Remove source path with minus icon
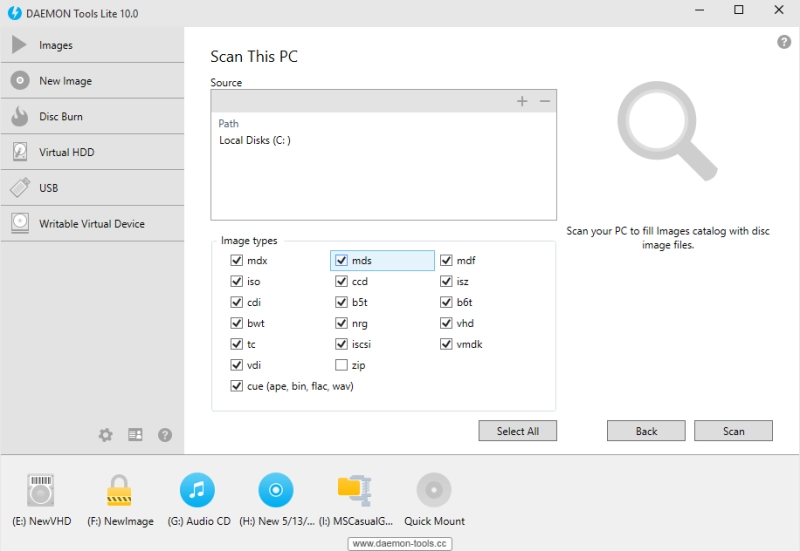800x551 pixels. tap(545, 101)
